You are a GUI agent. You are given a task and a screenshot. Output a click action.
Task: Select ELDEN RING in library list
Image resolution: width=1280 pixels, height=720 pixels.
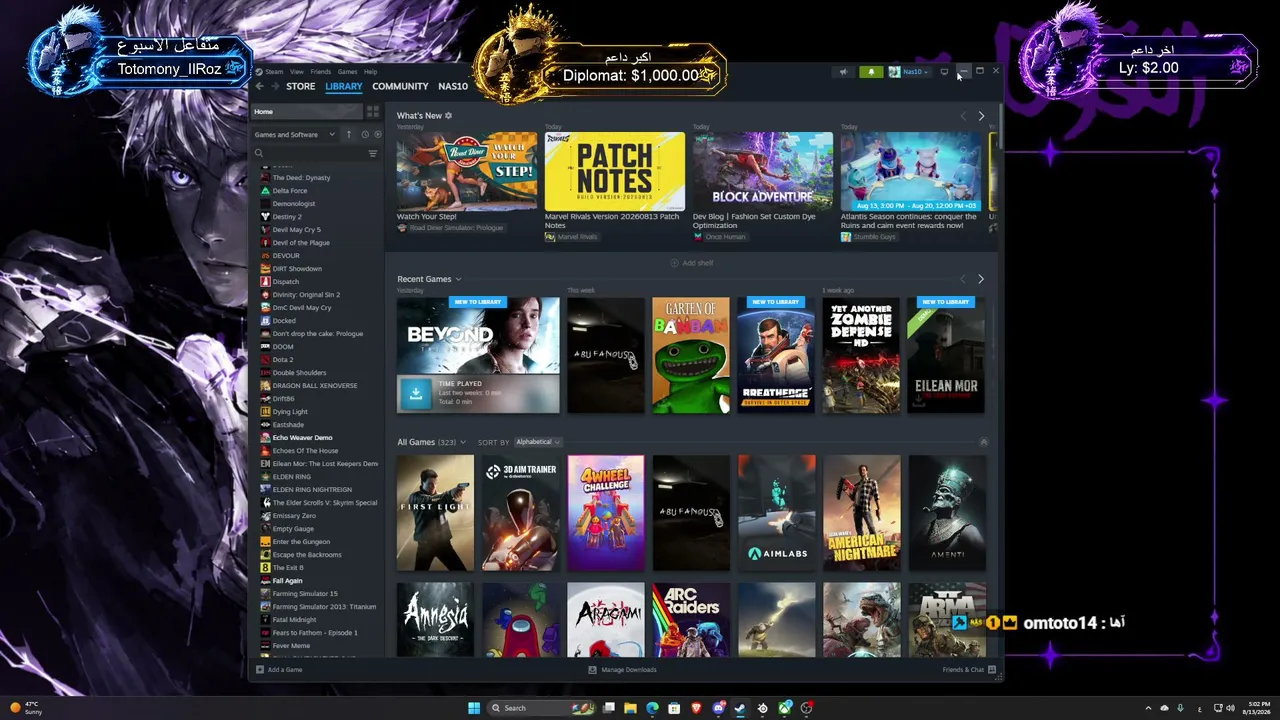click(291, 476)
